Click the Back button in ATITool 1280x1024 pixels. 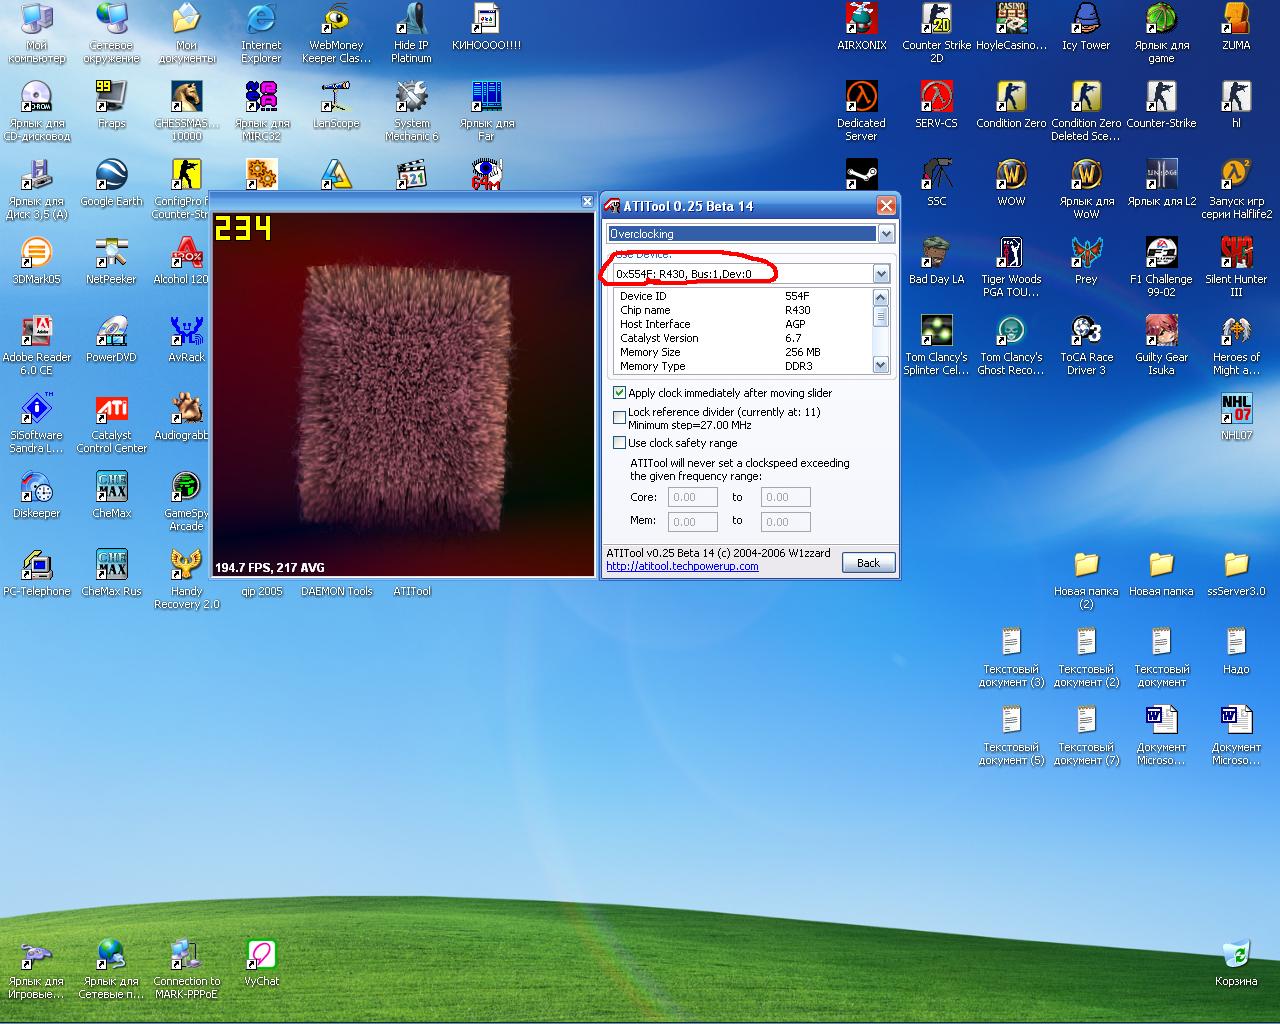[x=868, y=563]
